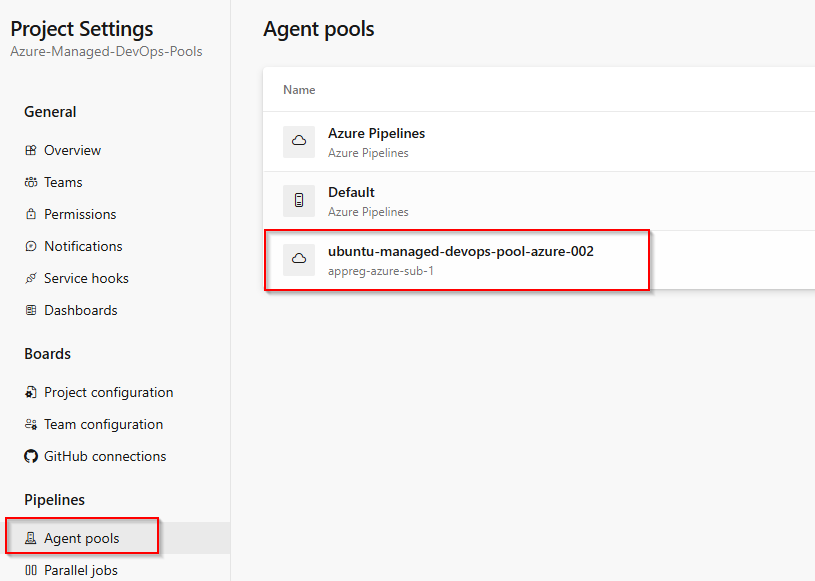Sort by the Name column header
This screenshot has height=581, width=815.
[299, 90]
